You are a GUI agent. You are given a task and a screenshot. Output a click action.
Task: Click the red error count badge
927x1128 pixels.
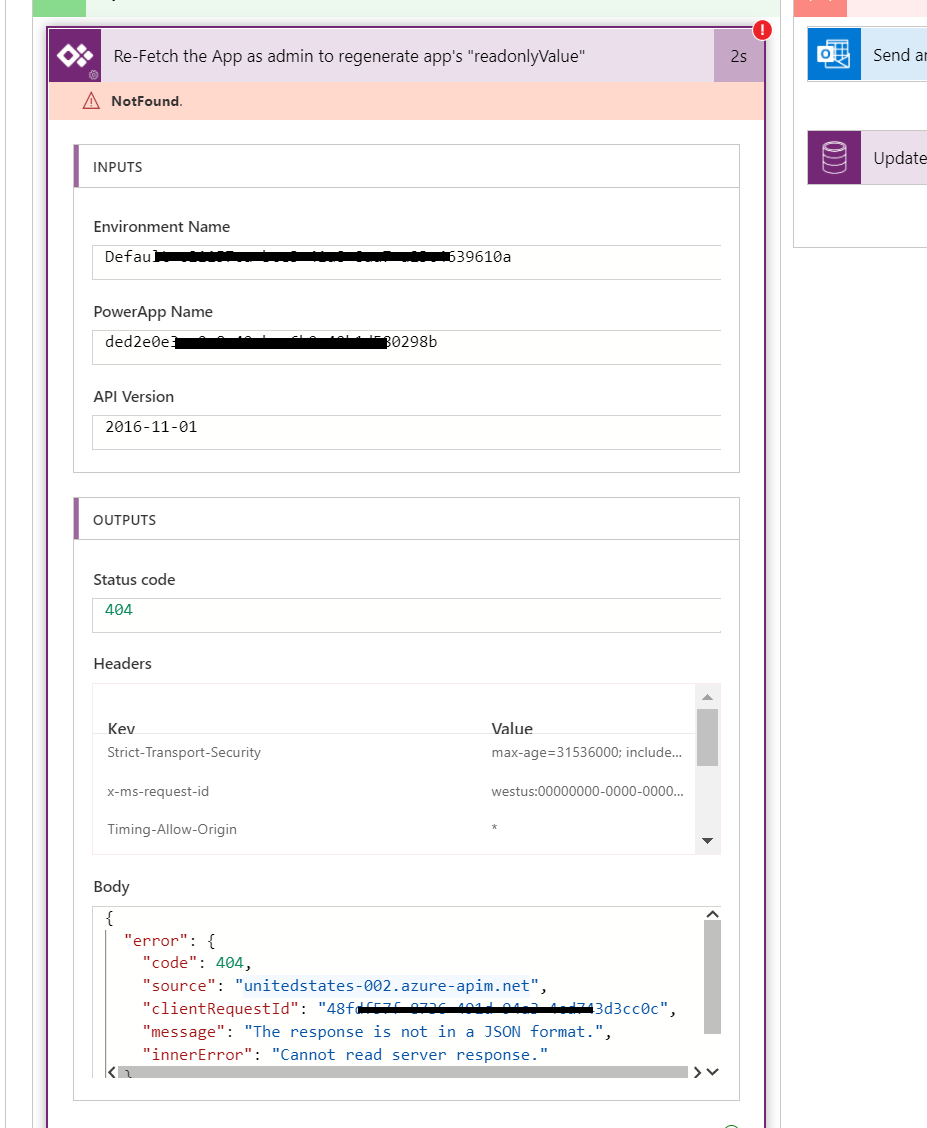tap(761, 30)
